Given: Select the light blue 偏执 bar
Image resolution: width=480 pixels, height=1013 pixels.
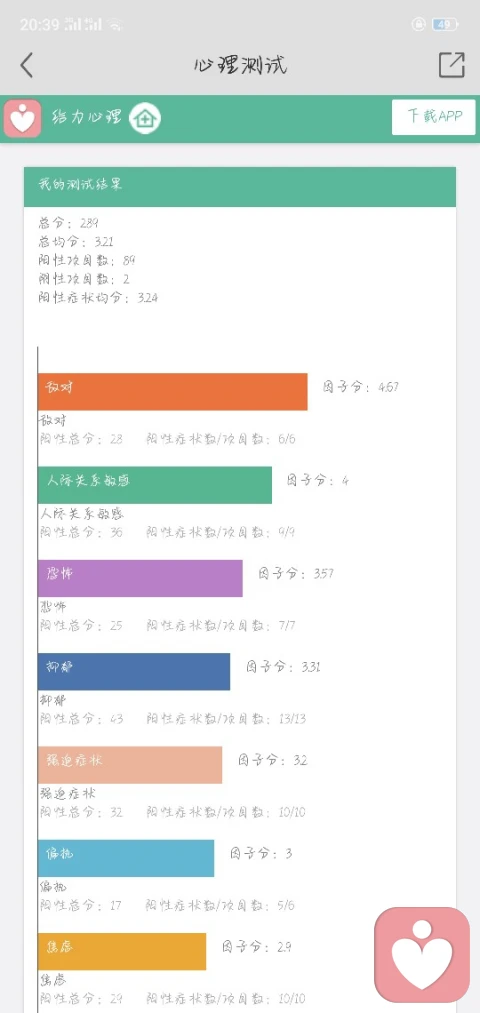Looking at the screenshot, I should coord(126,858).
